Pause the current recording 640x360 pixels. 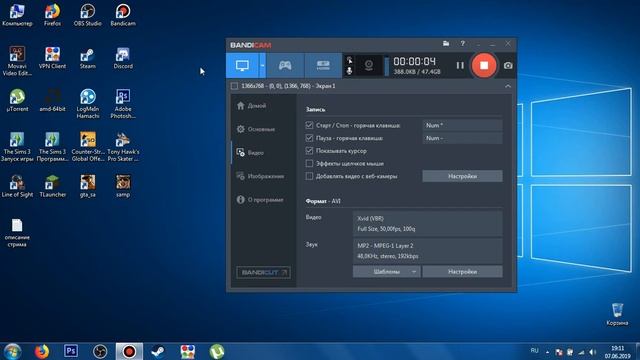point(460,65)
